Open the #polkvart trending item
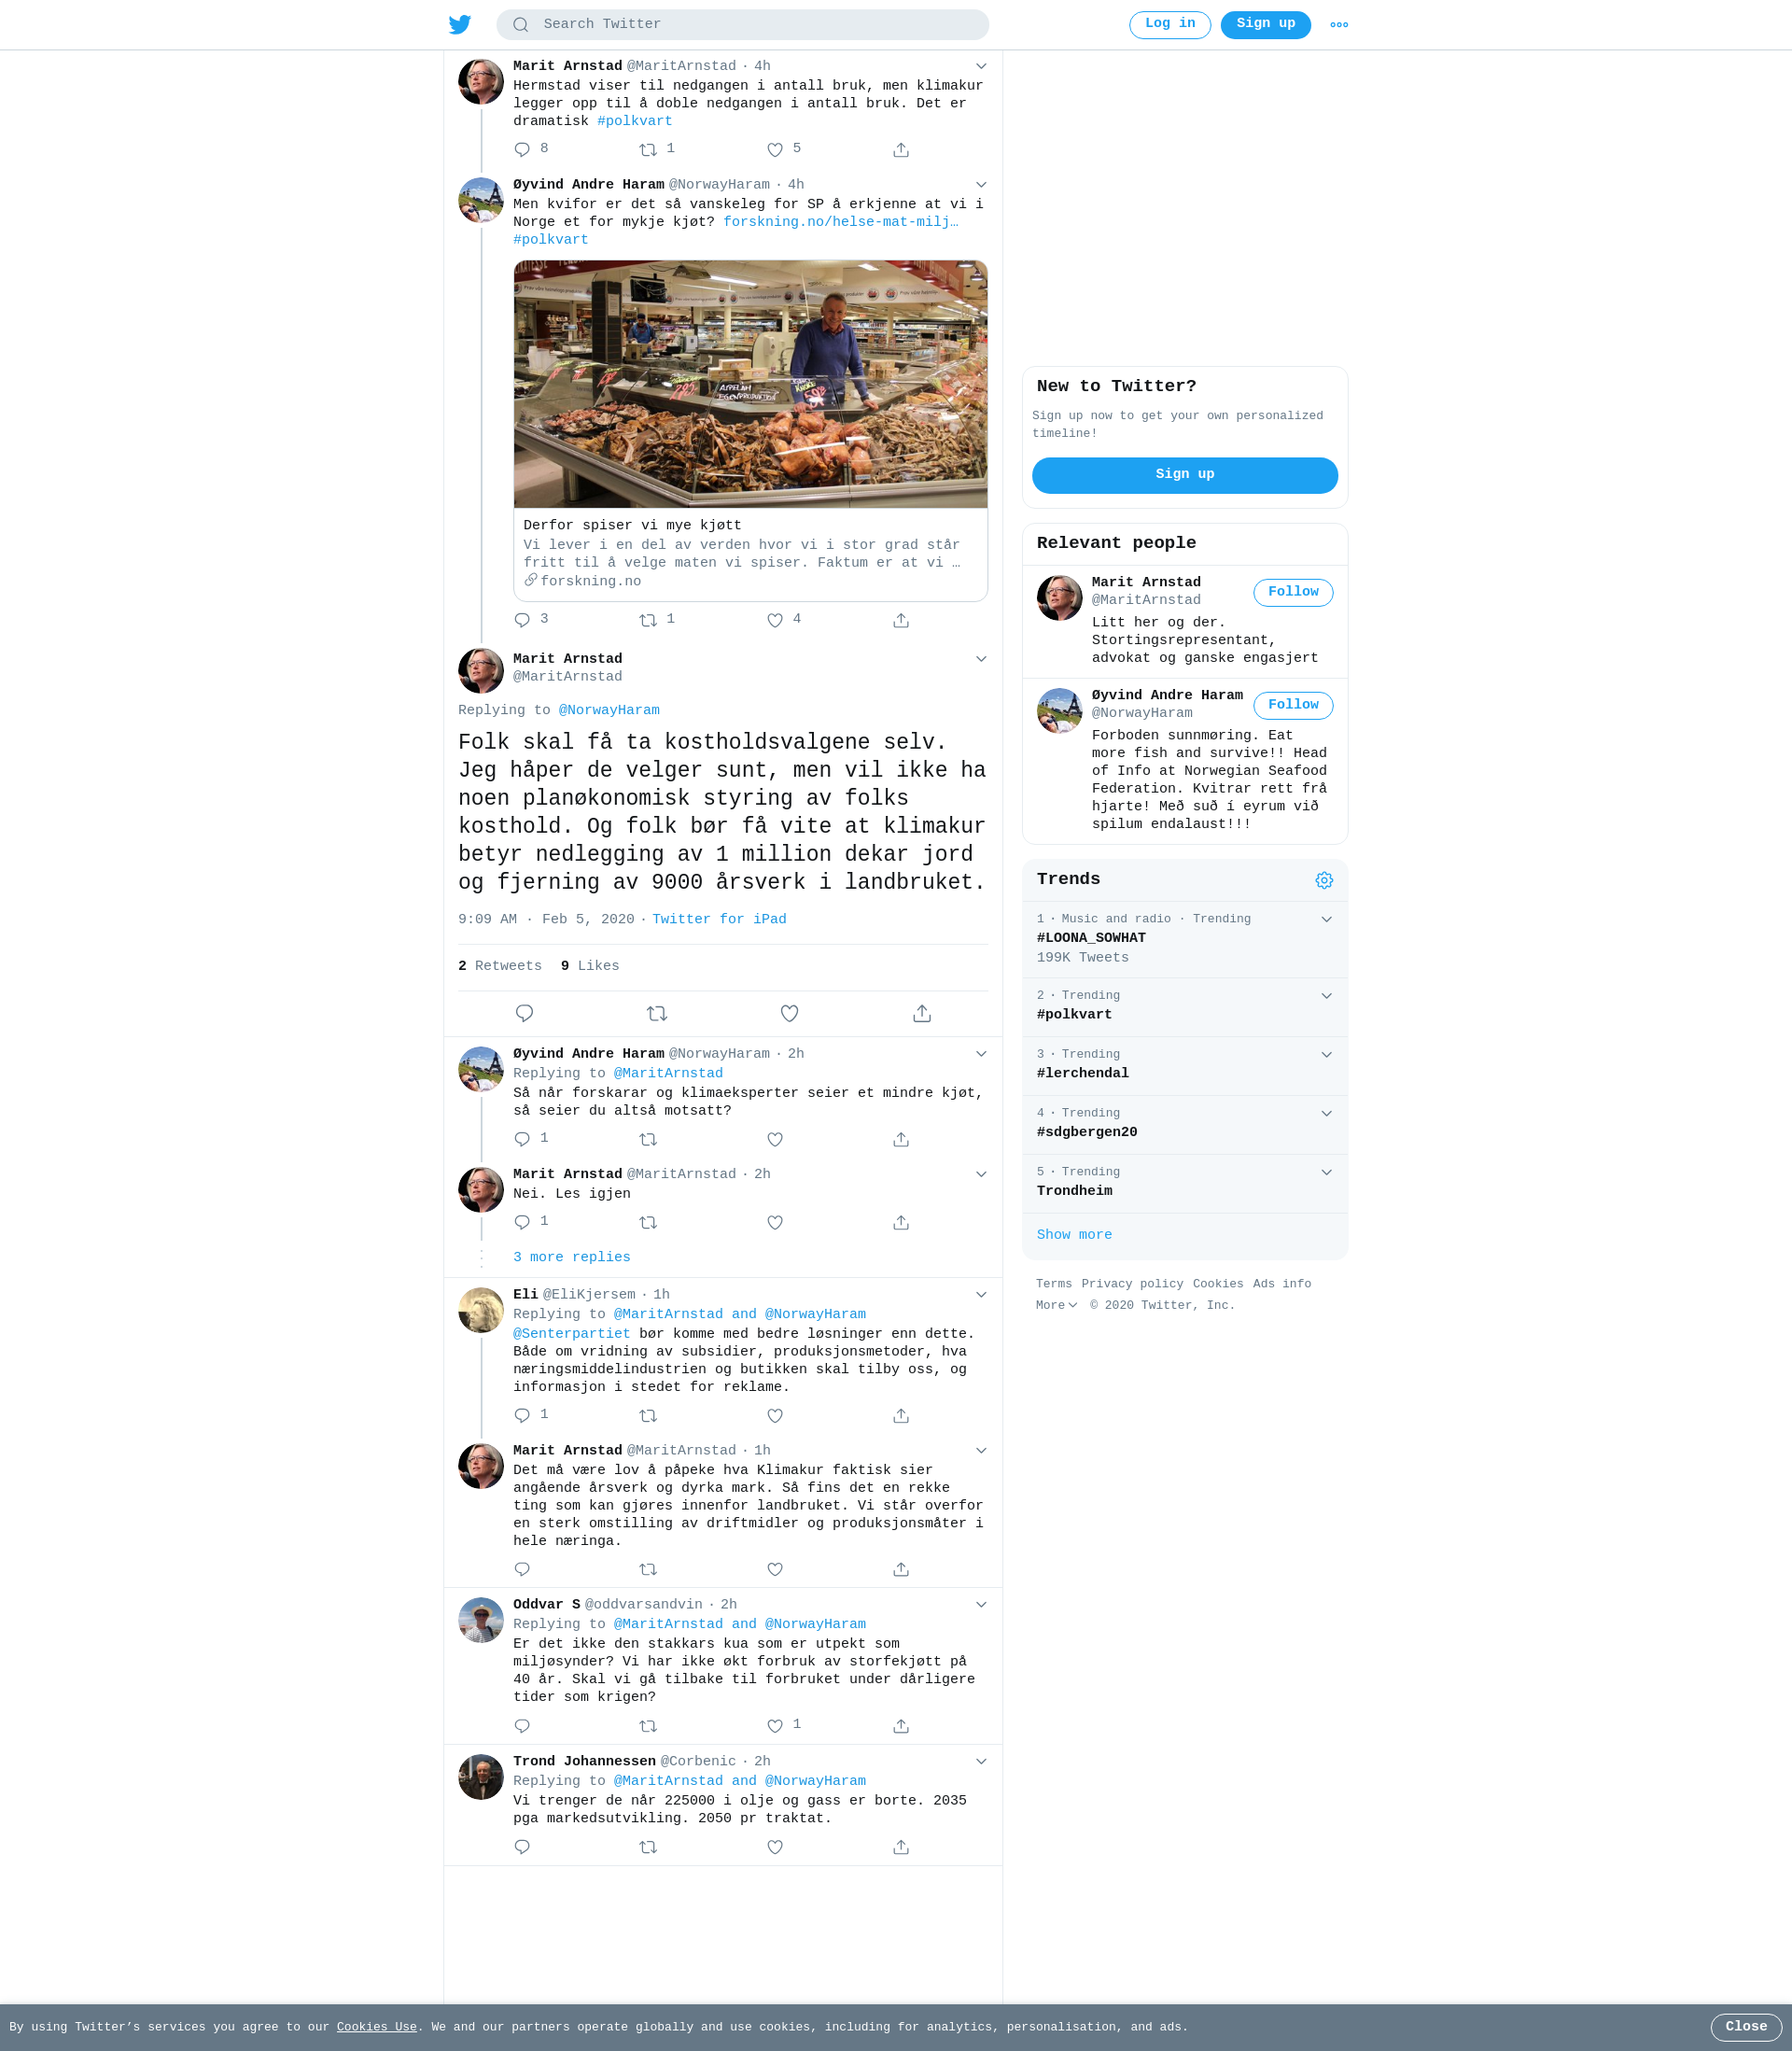The image size is (1792, 2051). 1184,1006
